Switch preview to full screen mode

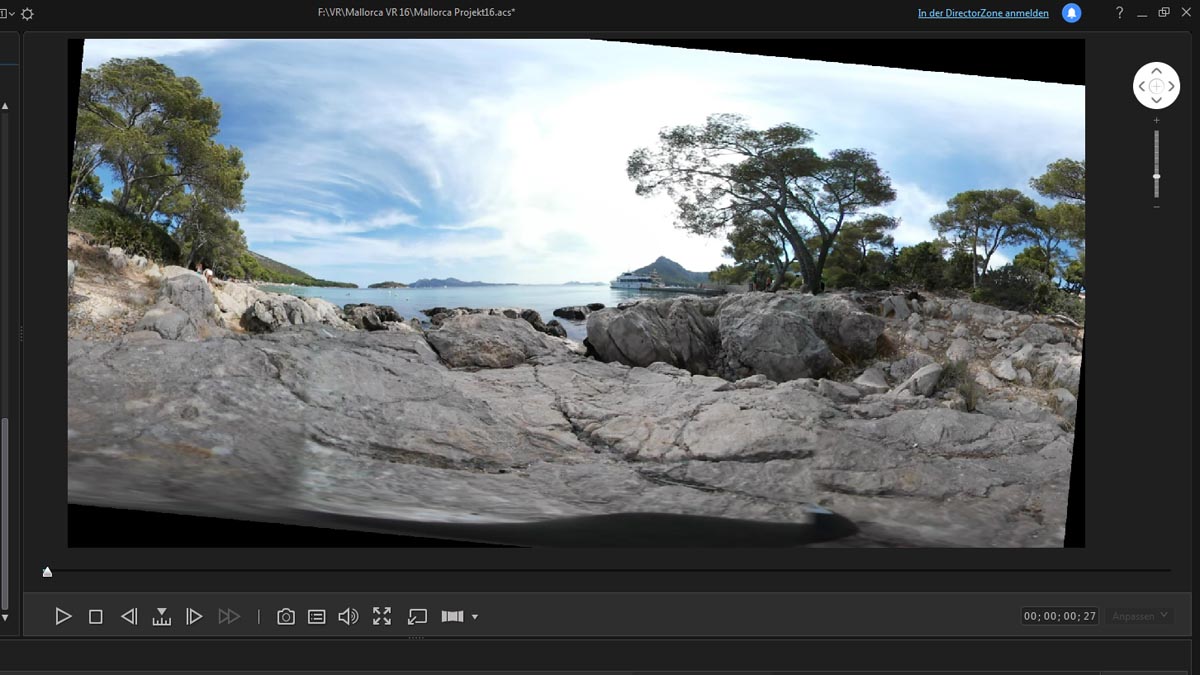(x=382, y=617)
